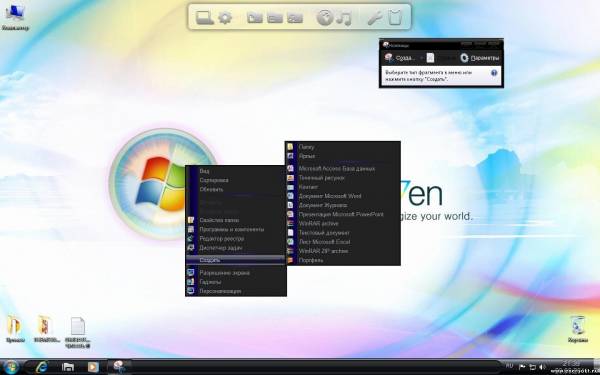Choose Обновить in the context menu
This screenshot has width=600, height=375.
236,189
